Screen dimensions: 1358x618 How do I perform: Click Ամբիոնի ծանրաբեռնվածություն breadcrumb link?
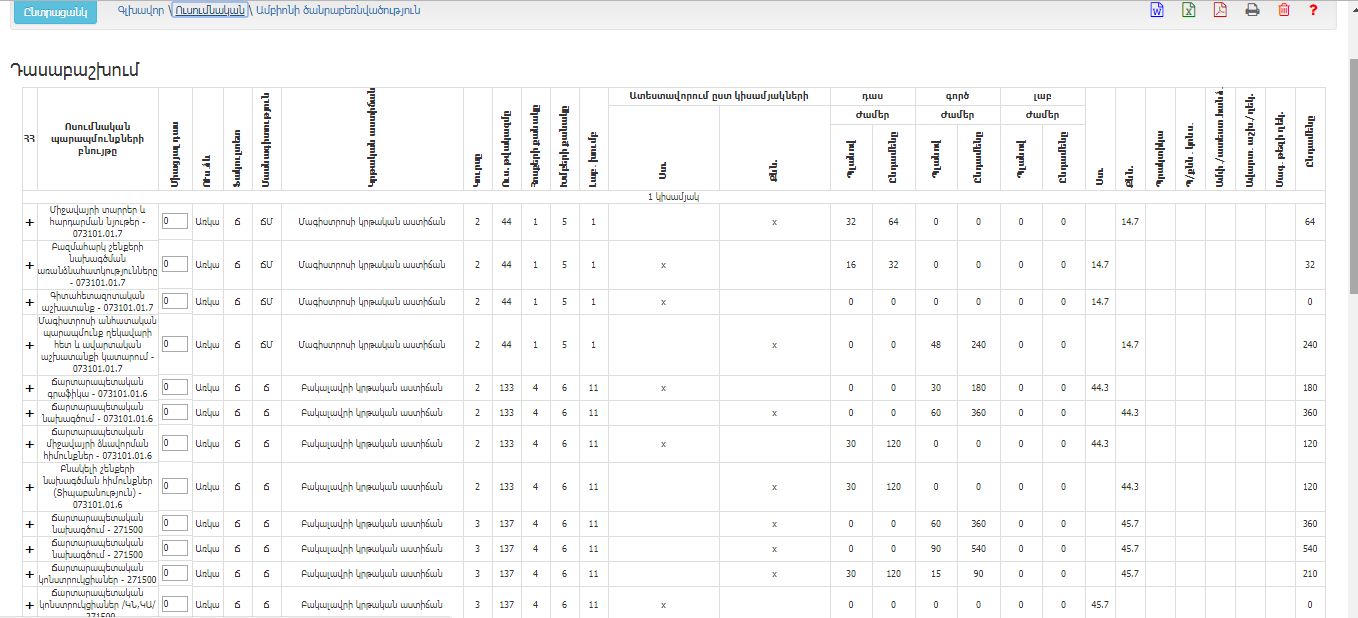(338, 10)
